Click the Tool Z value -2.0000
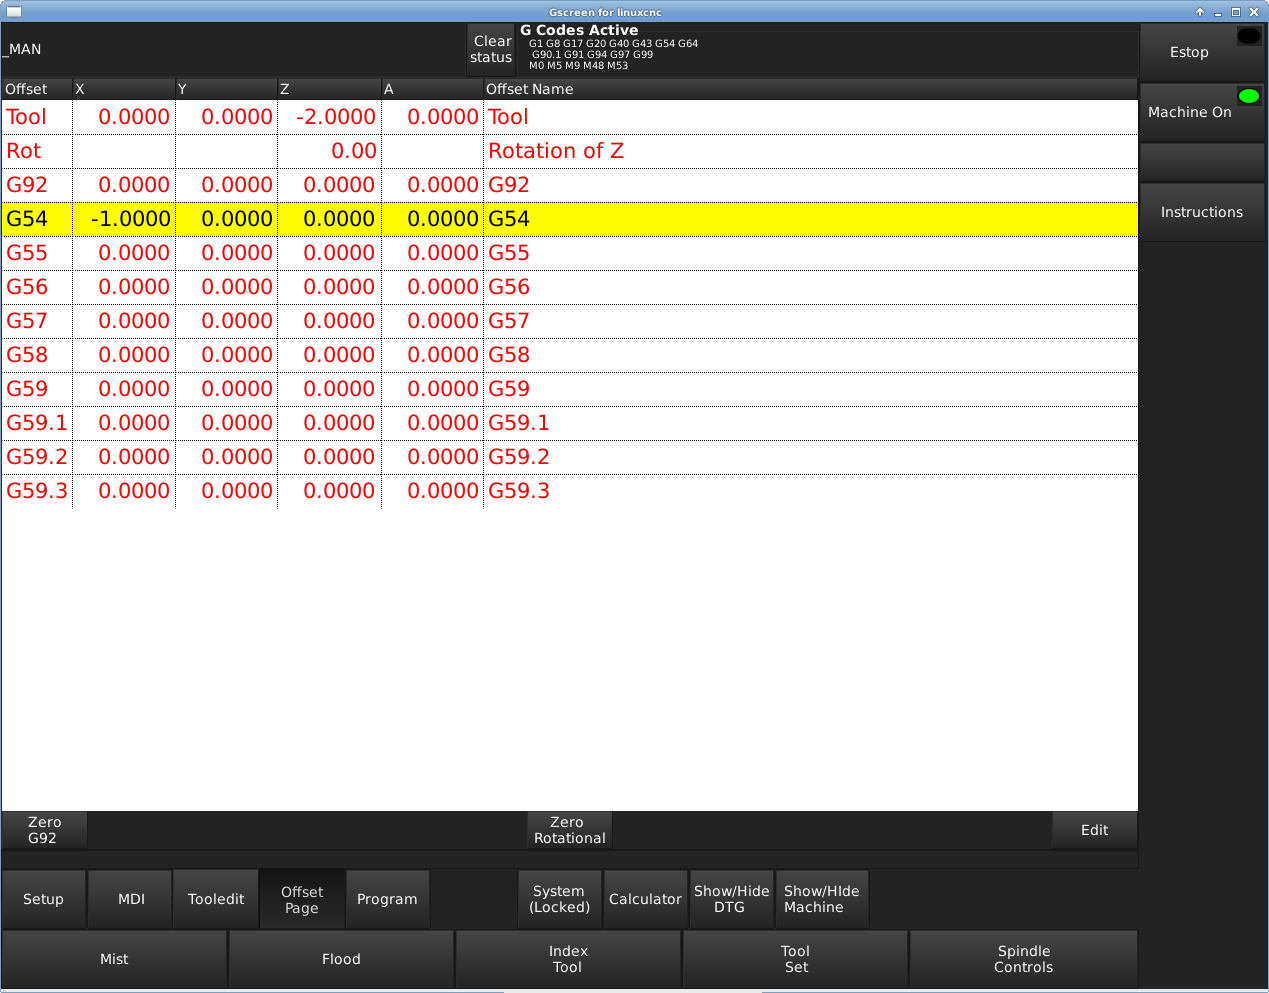Screen dimensions: 1269x993 (x=336, y=117)
